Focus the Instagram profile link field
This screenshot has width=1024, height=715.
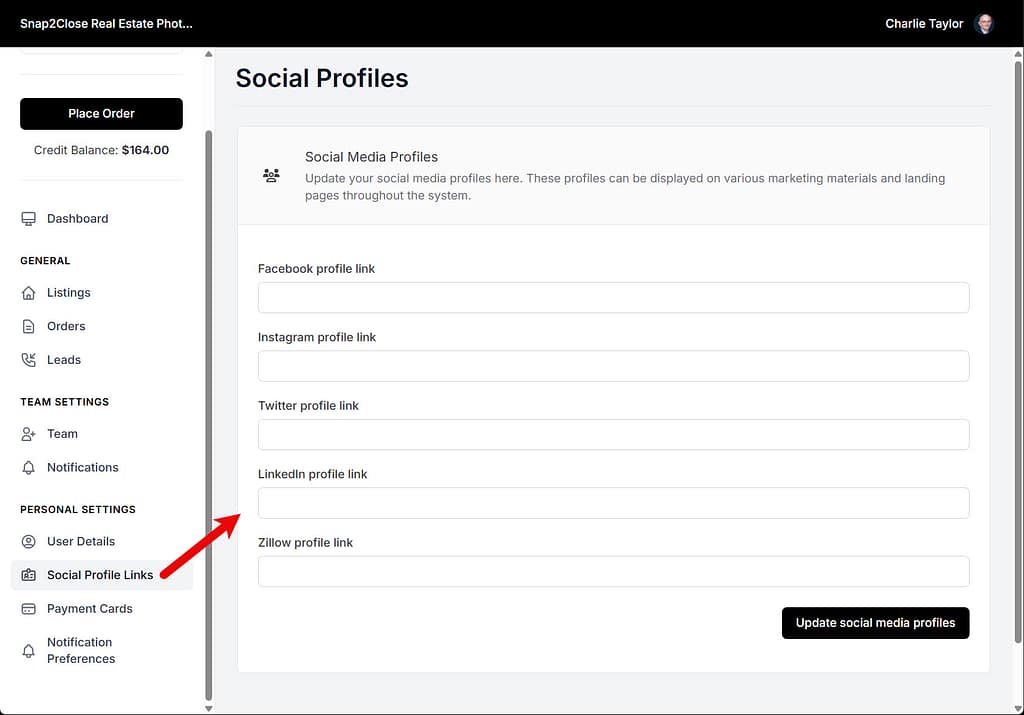point(613,366)
